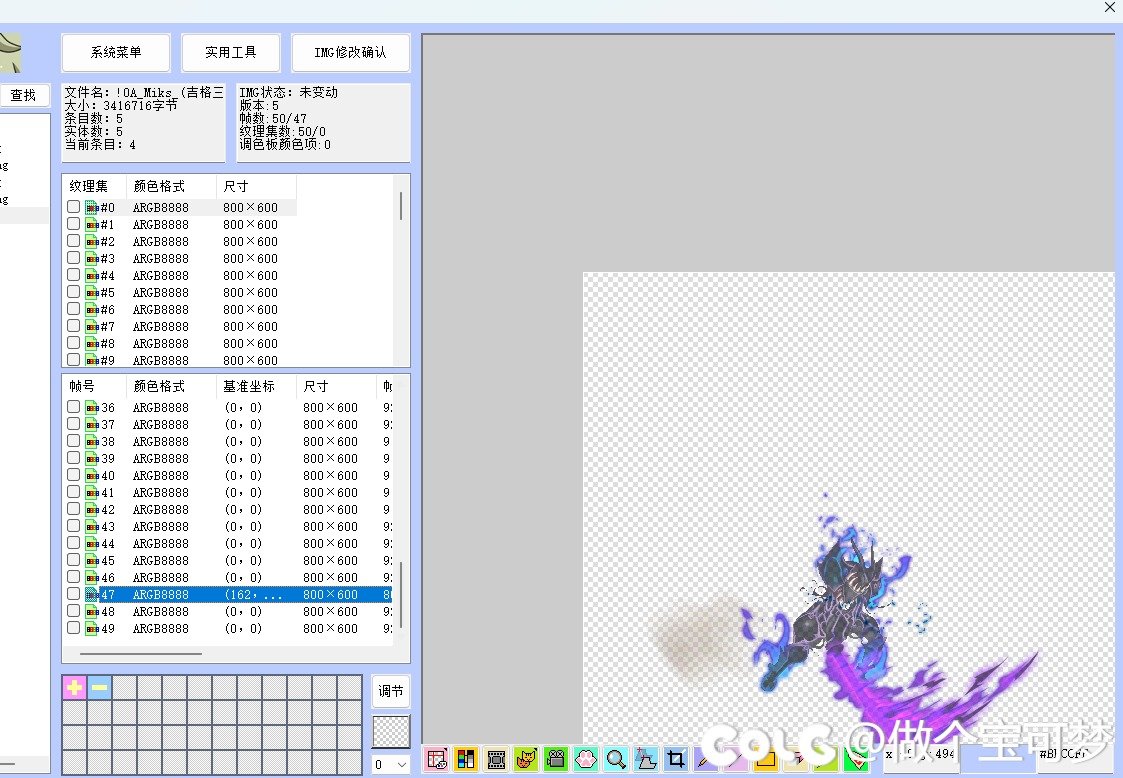The width and height of the screenshot is (1123, 778).
Task: Remove palette color with blue minus icon
Action: coord(99,687)
